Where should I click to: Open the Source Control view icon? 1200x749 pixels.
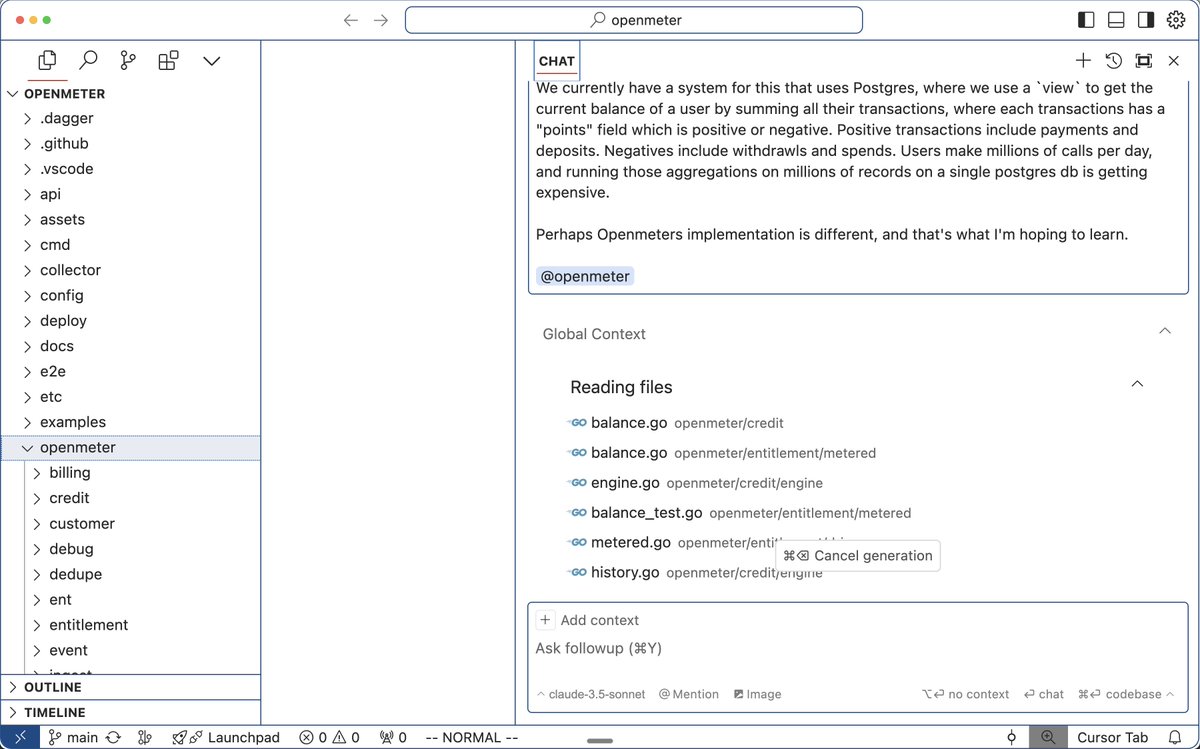(128, 60)
